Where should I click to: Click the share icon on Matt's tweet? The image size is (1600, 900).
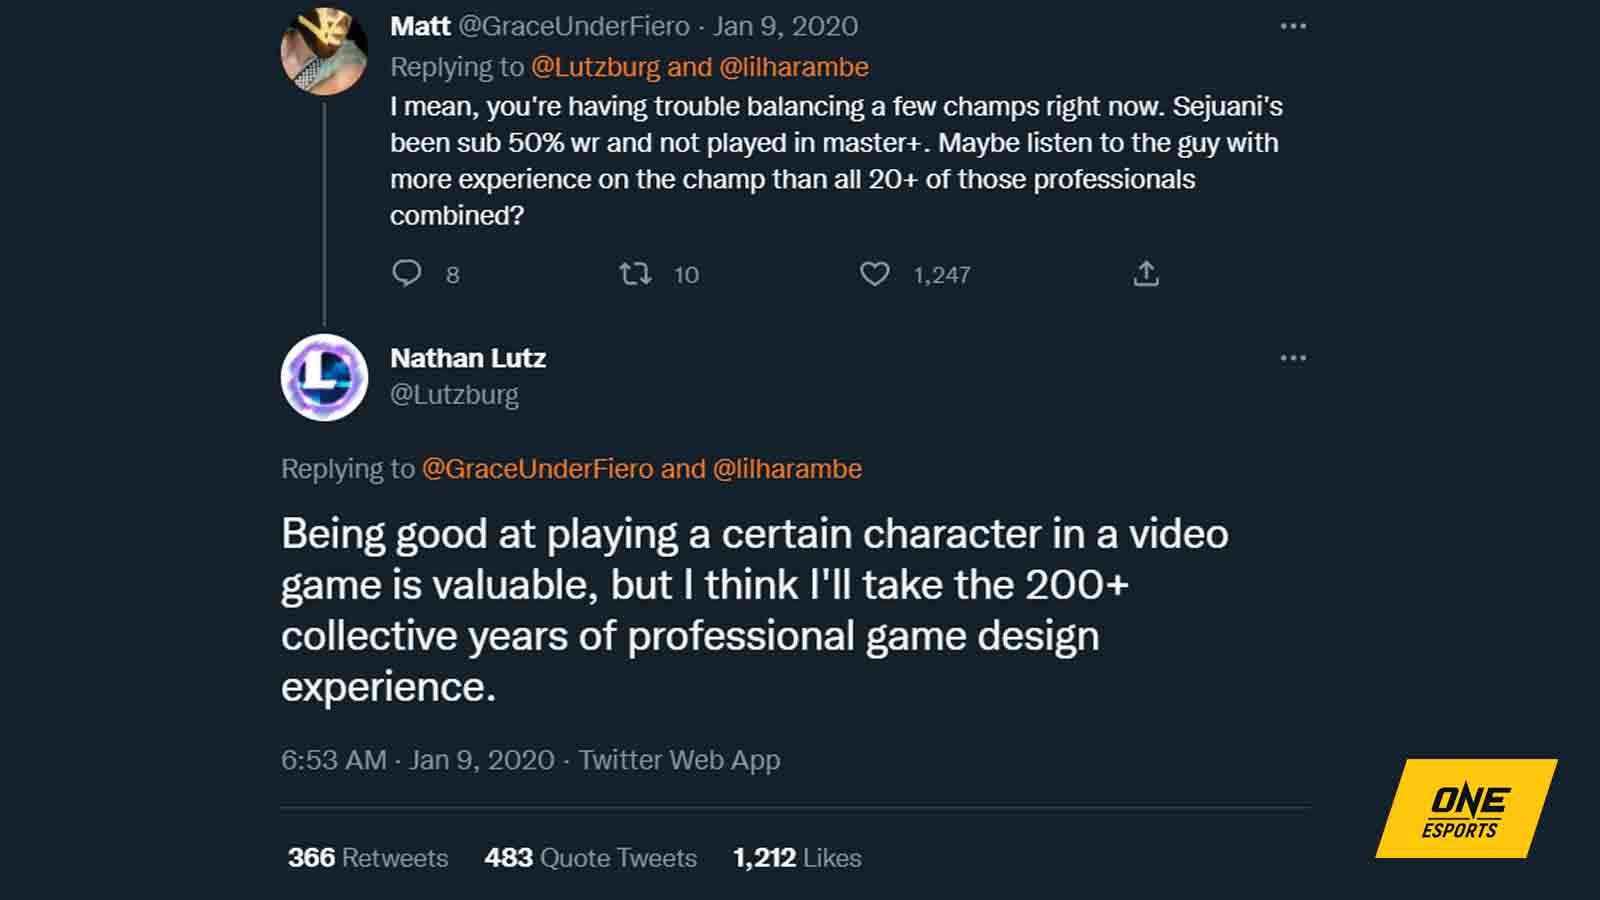point(1146,273)
